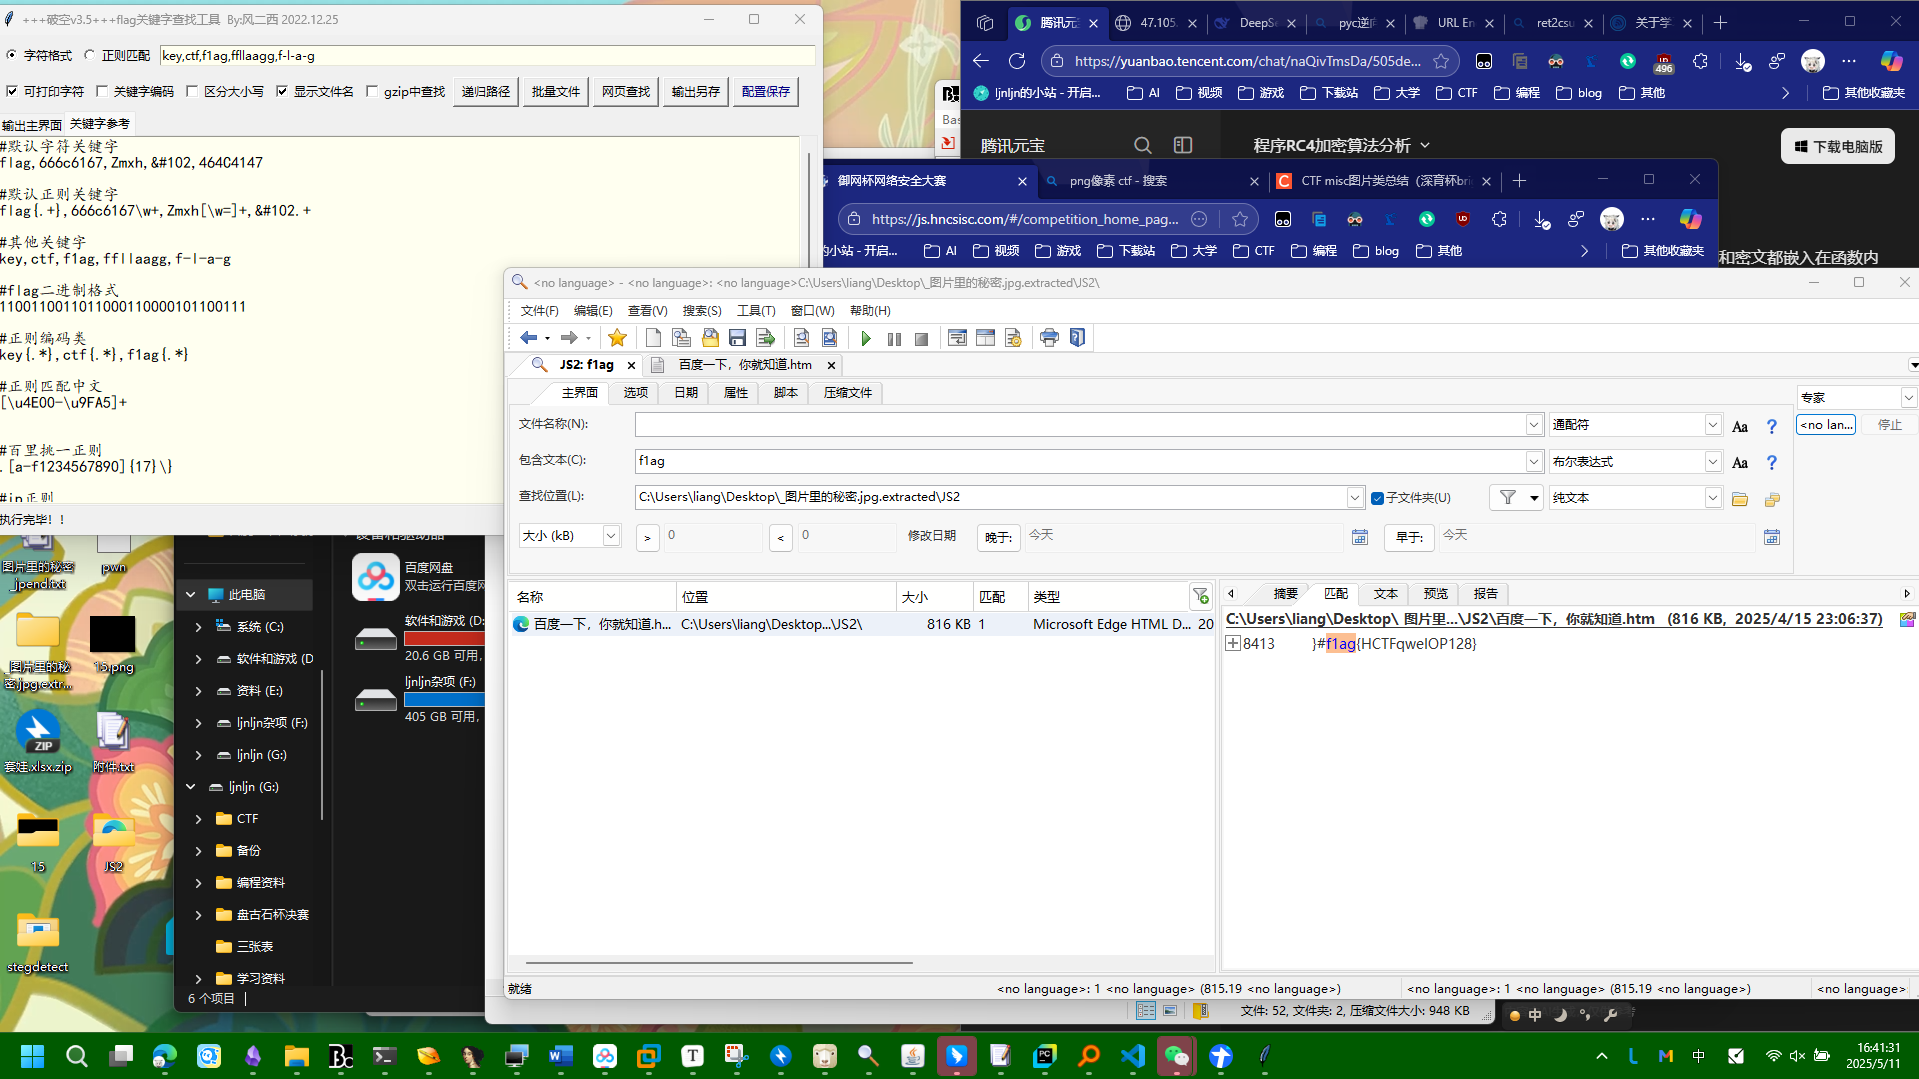1919x1079 pixels.
Task: Click the new blank document icon
Action: 653,338
